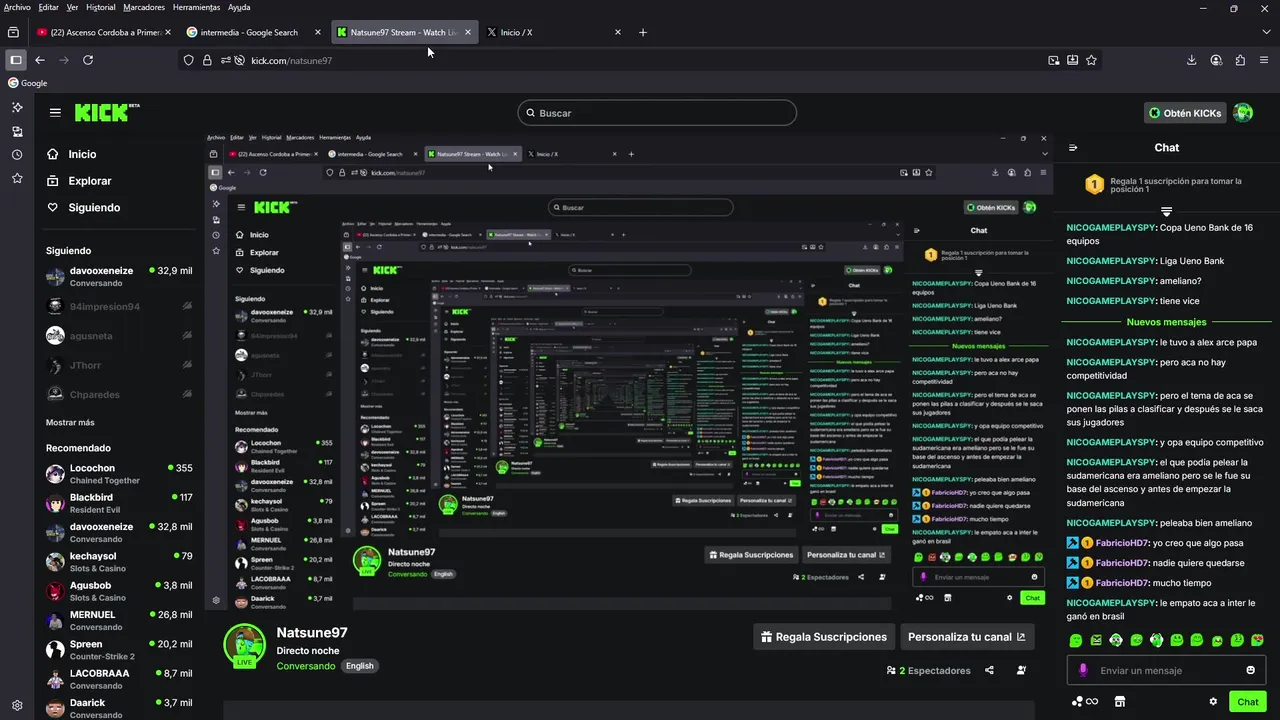This screenshot has height=720, width=1280.
Task: Open offline channel agusneta
Action: point(118,336)
